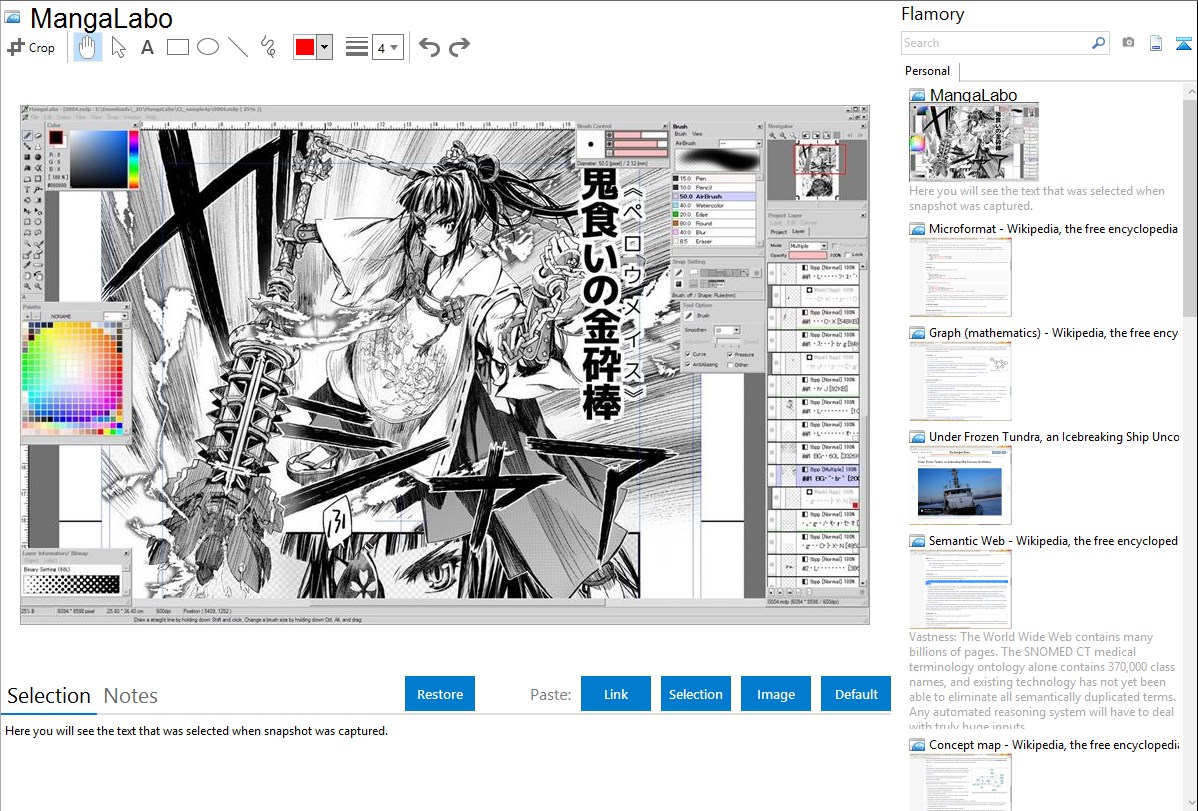This screenshot has width=1198, height=811.
Task: Click the Link paste button
Action: [616, 694]
